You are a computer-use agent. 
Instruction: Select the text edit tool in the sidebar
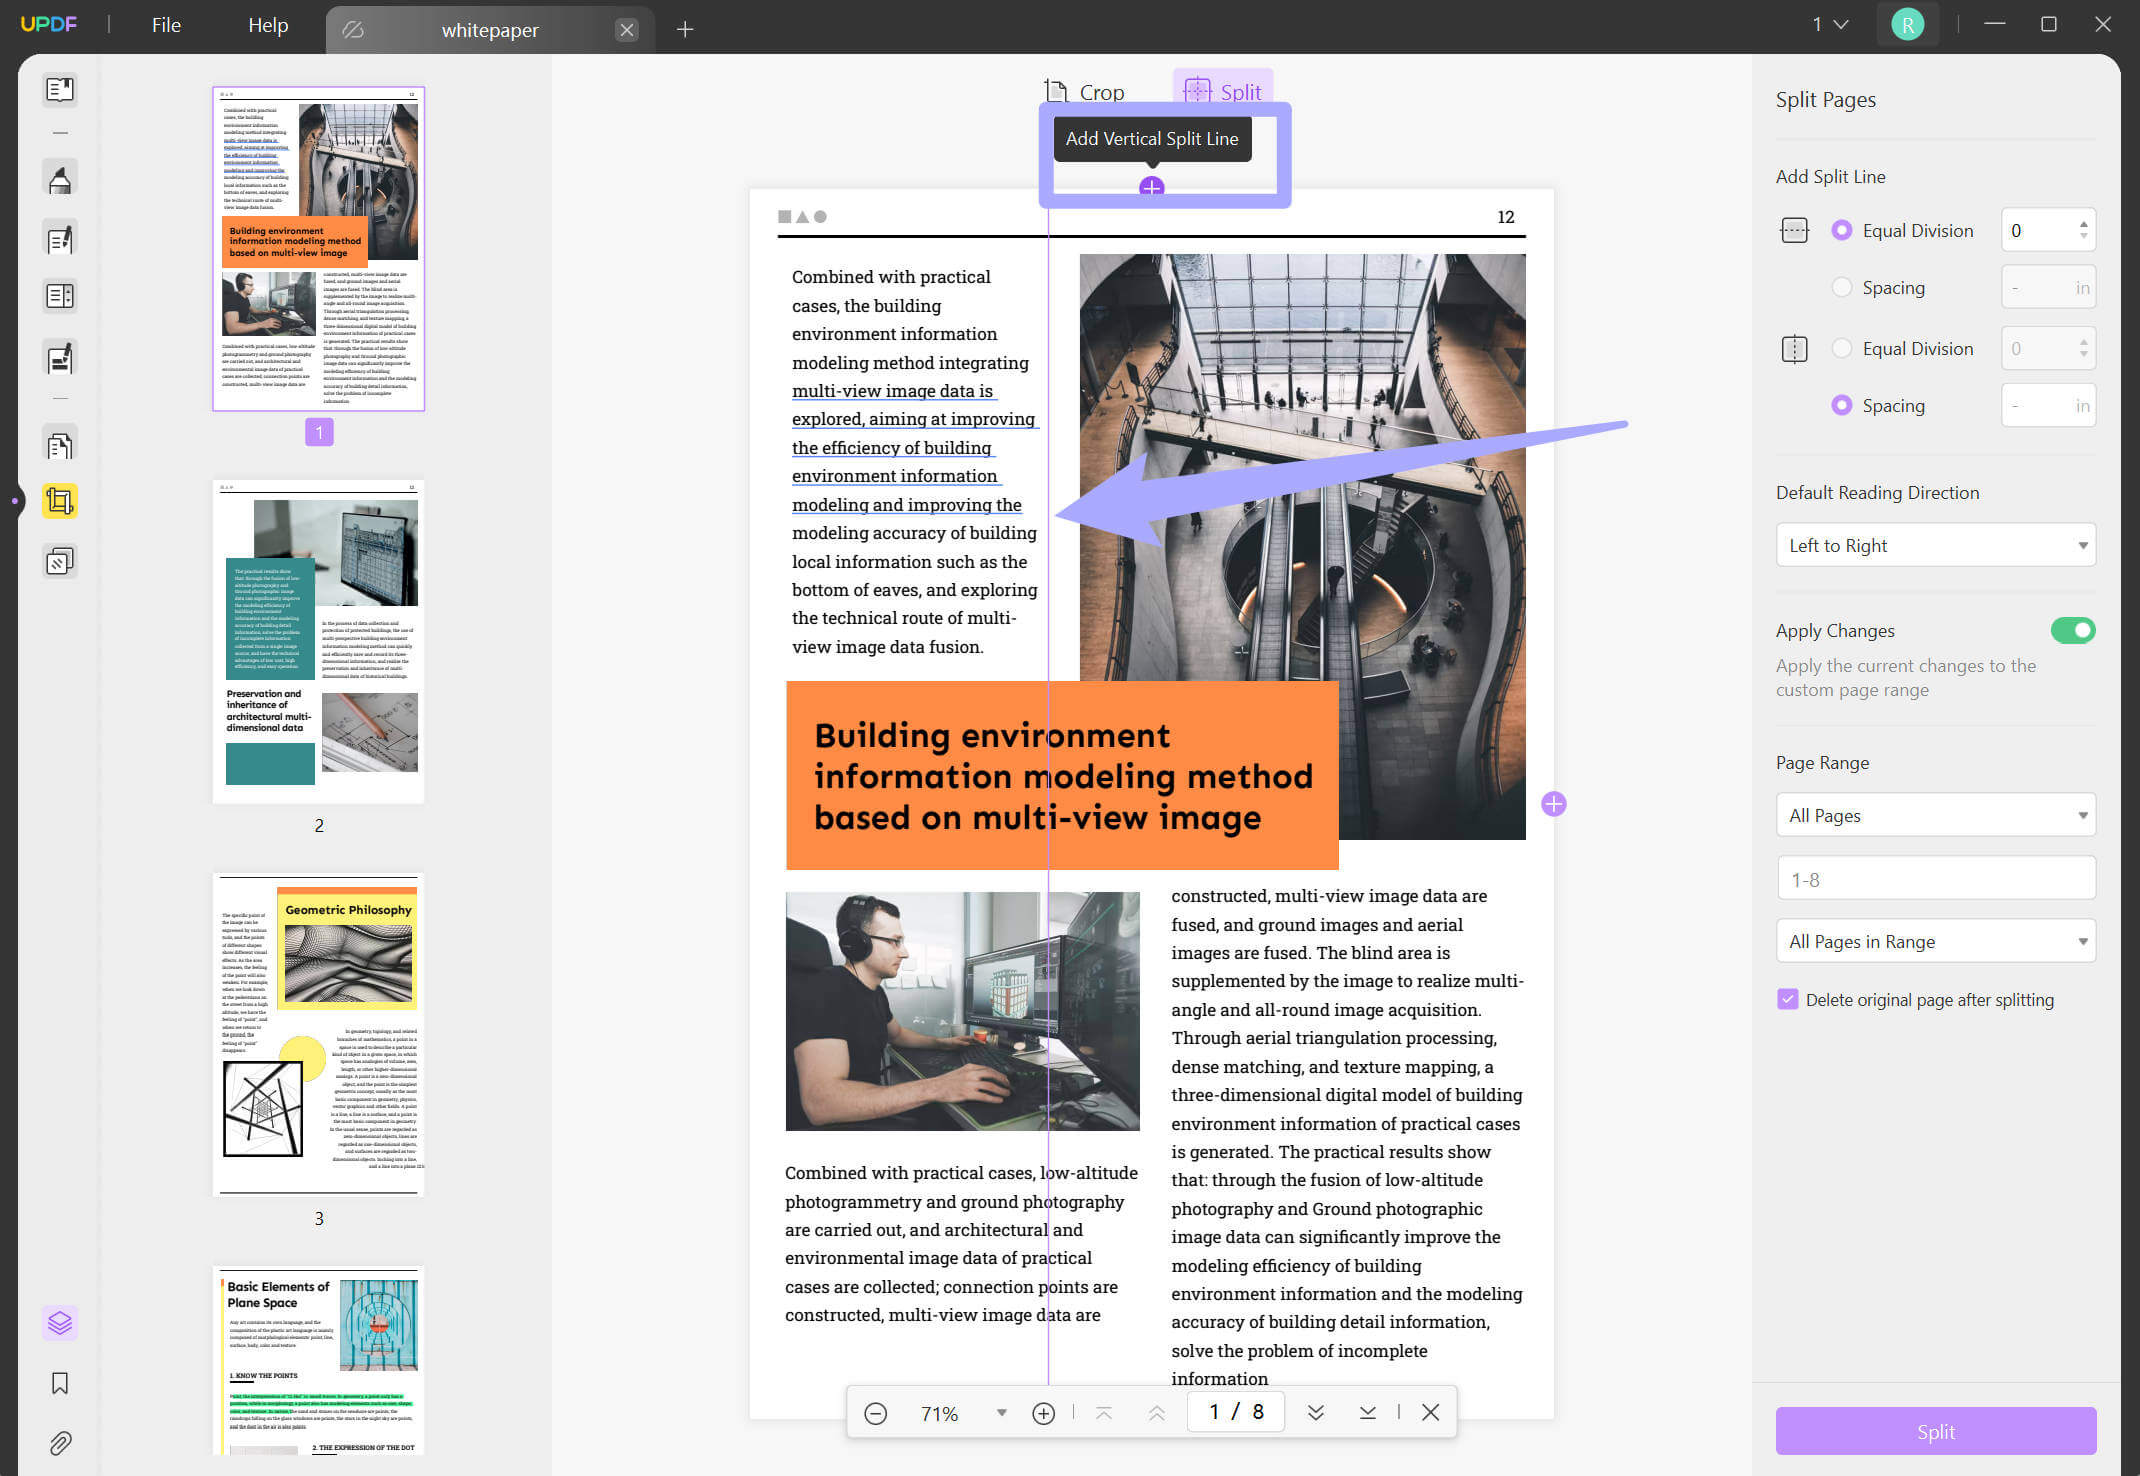point(59,237)
